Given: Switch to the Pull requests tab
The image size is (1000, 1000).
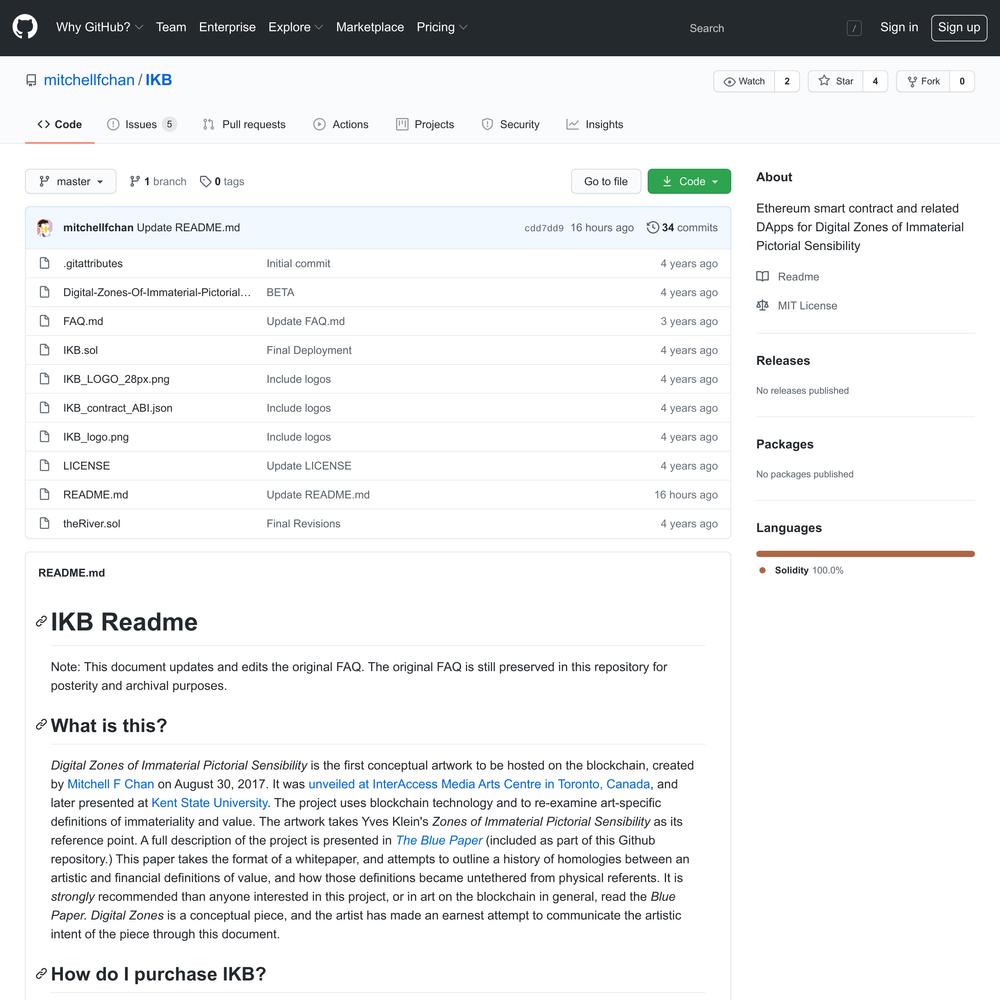Looking at the screenshot, I should [x=244, y=124].
